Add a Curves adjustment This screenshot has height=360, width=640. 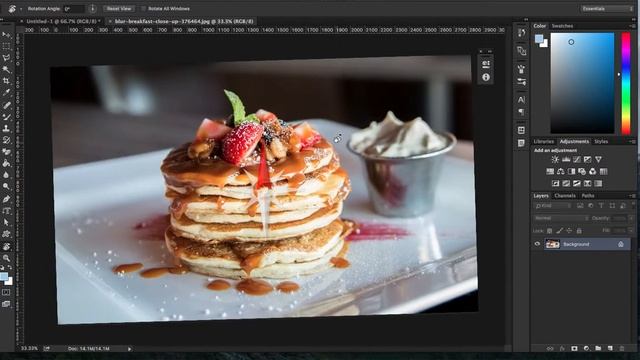pos(577,160)
